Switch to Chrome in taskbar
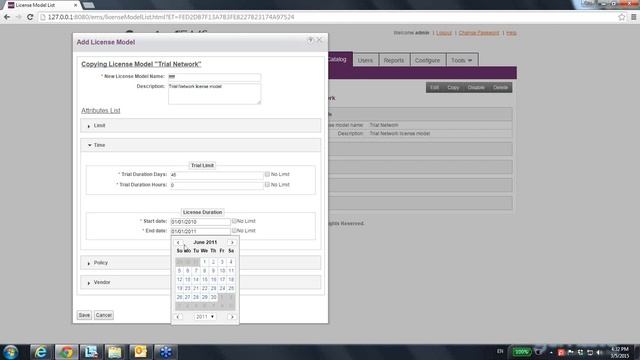Screen dimensions: 640x360 [67, 352]
